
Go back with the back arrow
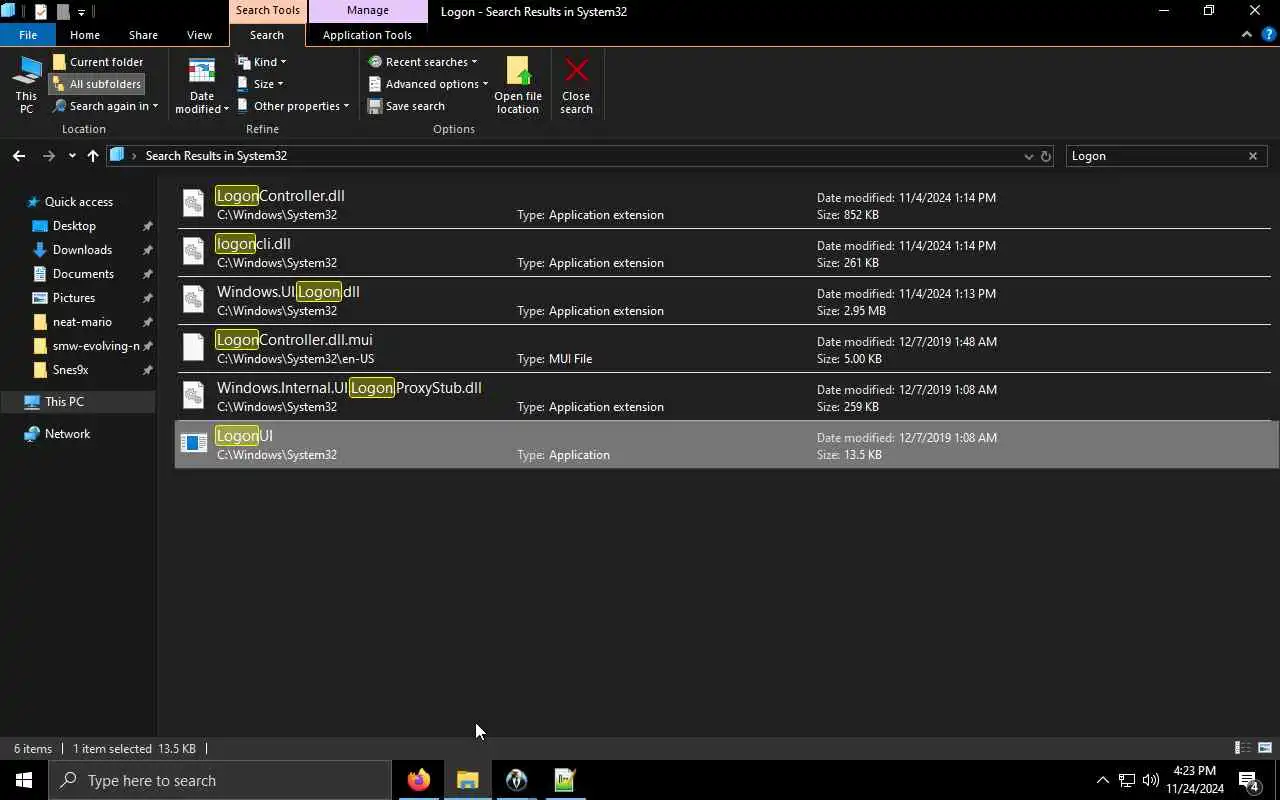[18, 156]
